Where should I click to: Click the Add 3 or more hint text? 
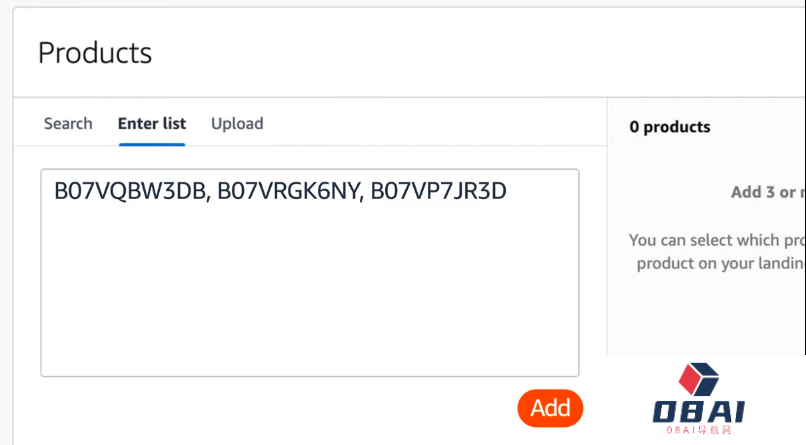[x=768, y=192]
